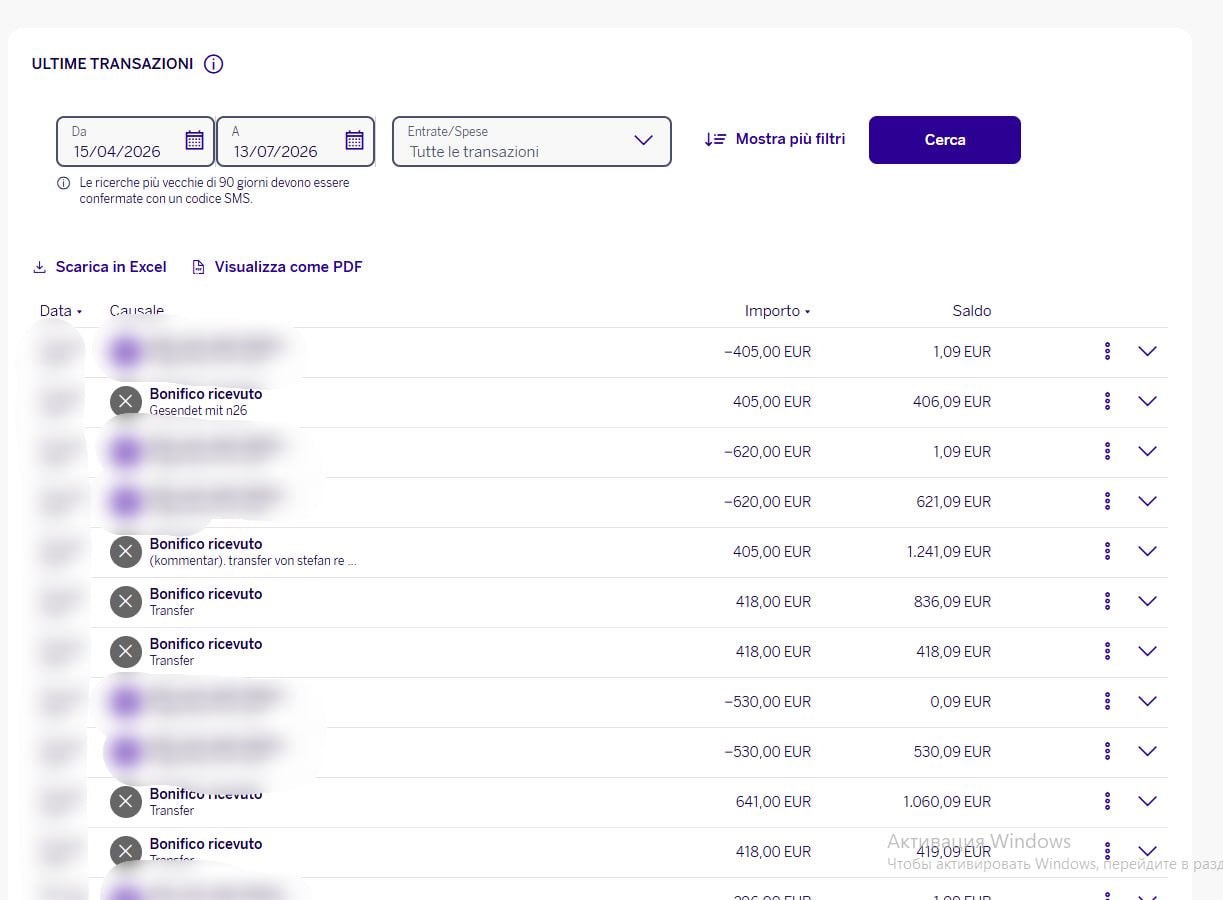Open three-dot menu for 1.241,09 EUR row
Viewport: 1223px width, 900px height.
pos(1107,551)
